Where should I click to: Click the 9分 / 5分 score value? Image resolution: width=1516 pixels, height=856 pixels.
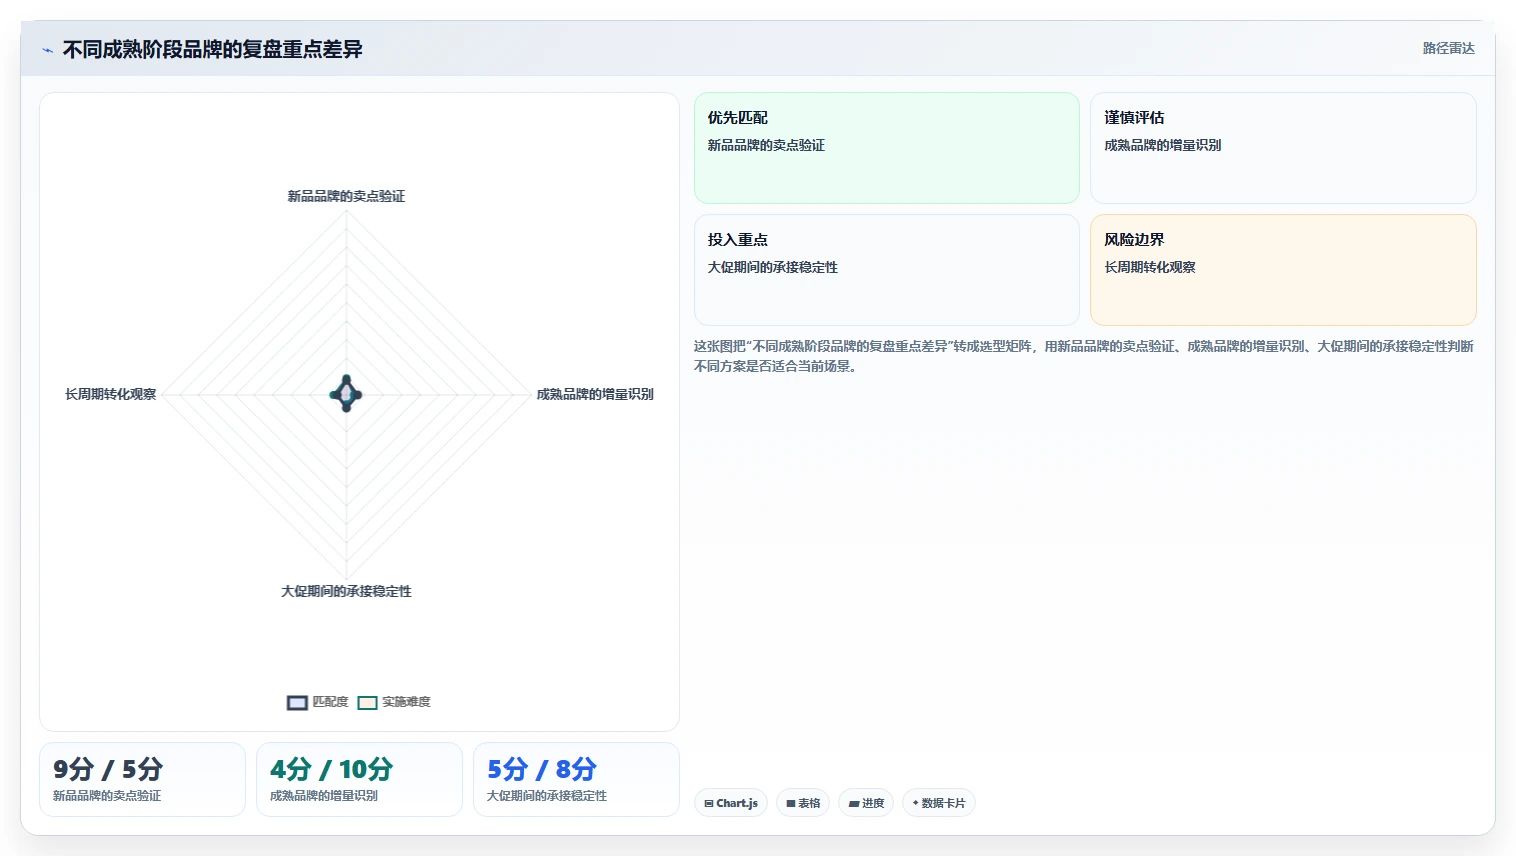point(108,769)
